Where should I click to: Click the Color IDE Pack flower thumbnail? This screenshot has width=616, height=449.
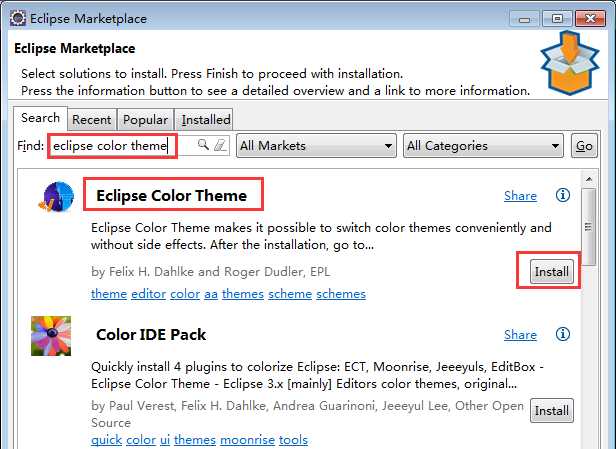tap(51, 336)
